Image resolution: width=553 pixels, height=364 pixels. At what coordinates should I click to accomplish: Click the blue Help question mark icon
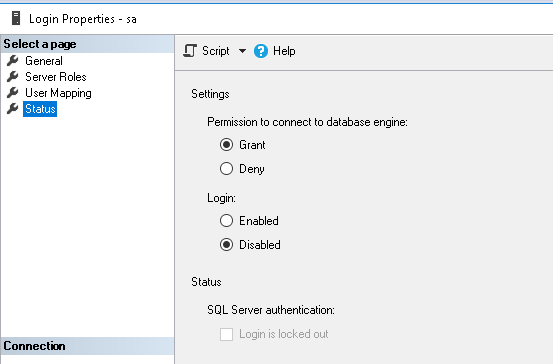pos(261,51)
